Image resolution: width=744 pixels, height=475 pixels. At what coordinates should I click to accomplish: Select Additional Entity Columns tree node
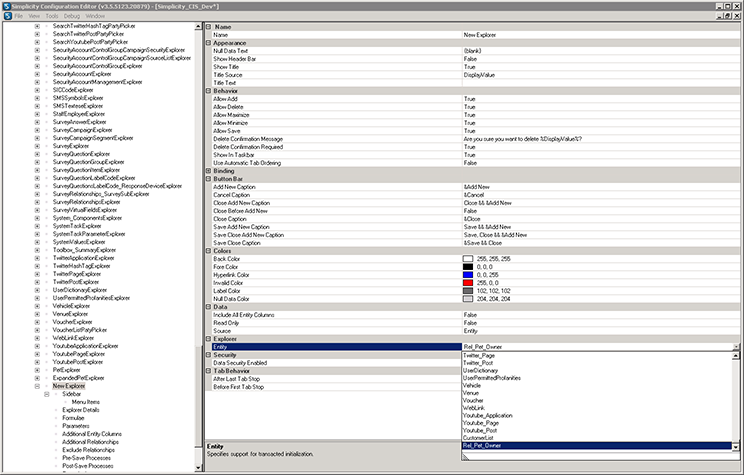coord(92,434)
